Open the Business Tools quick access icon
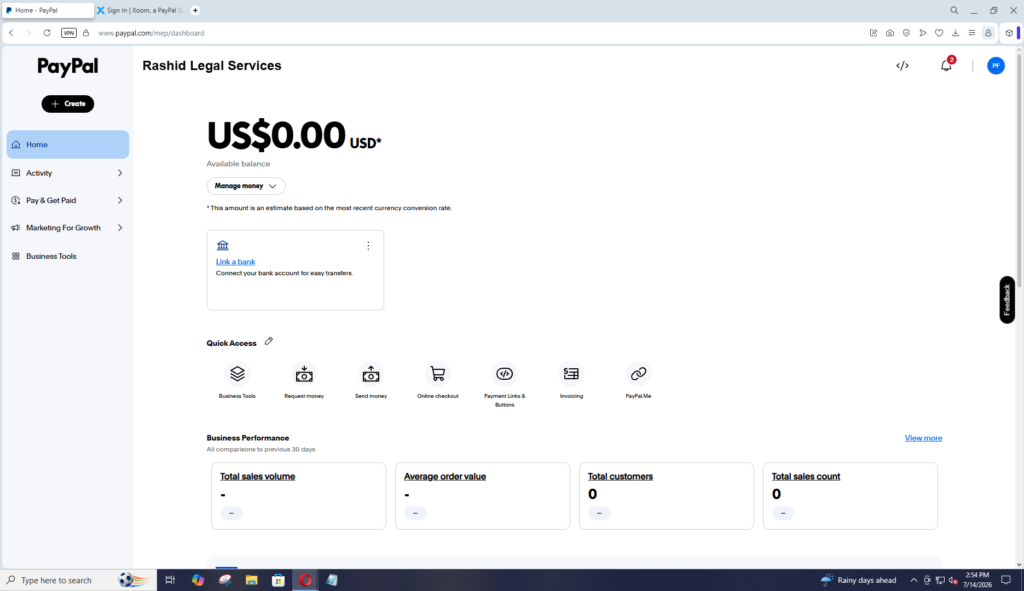Screen dimensions: 1024x591 click(237, 374)
